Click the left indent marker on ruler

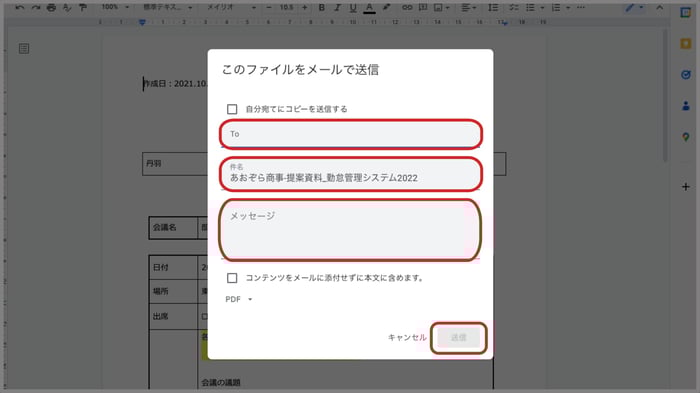coord(142,22)
